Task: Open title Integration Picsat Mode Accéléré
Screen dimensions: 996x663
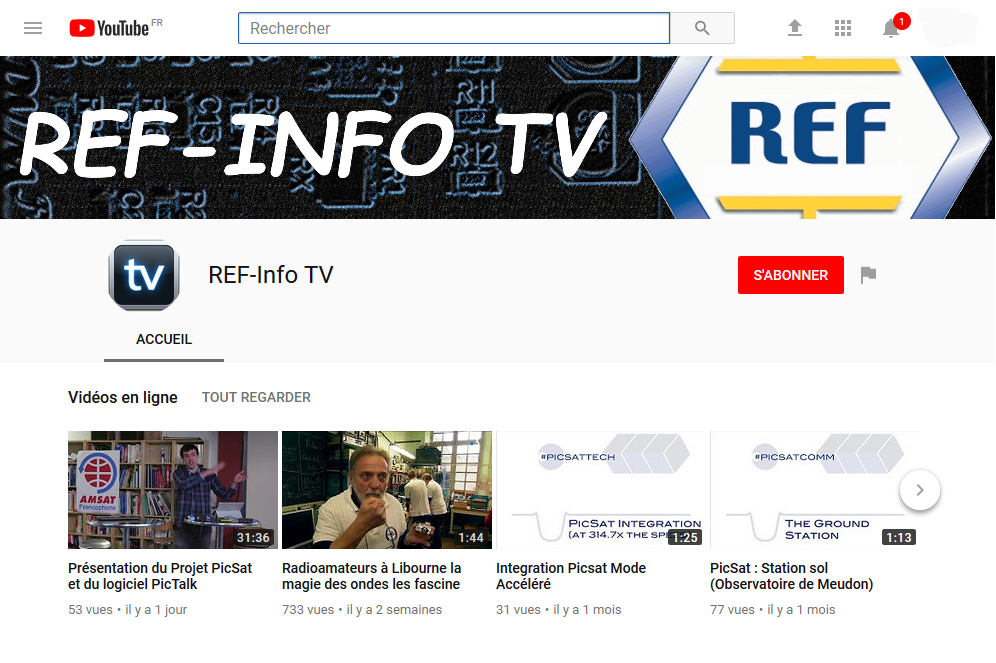Action: pyautogui.click(x=571, y=576)
